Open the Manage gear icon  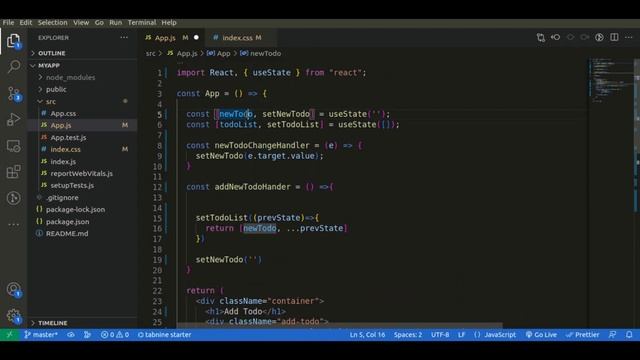pyautogui.click(x=13, y=316)
